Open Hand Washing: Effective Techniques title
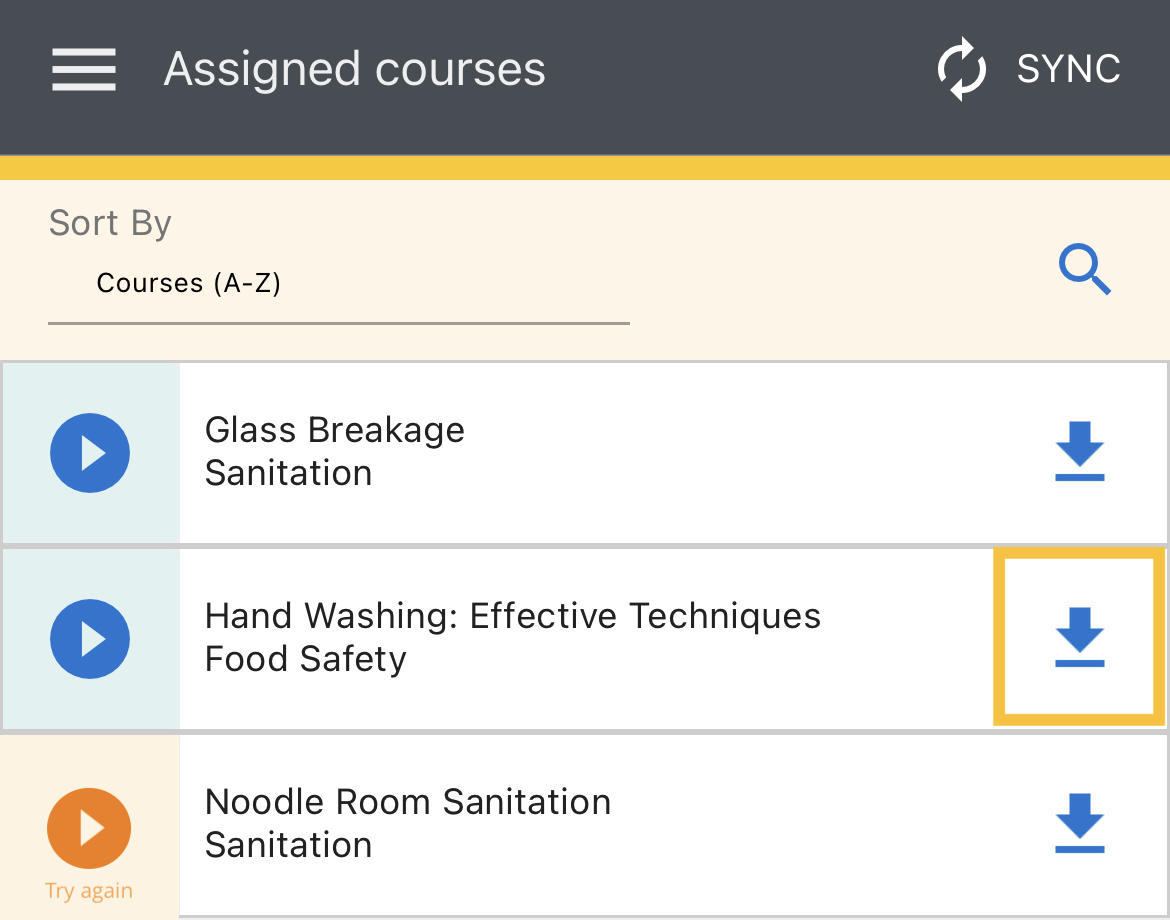The width and height of the screenshot is (1170, 920). click(x=513, y=616)
